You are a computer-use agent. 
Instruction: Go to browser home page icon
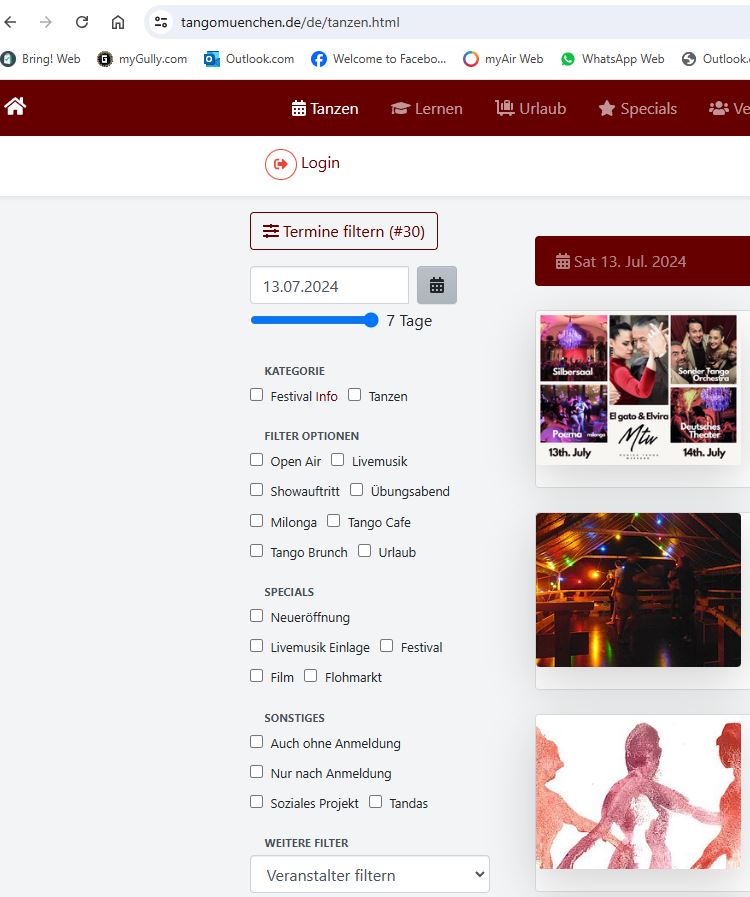[x=118, y=22]
